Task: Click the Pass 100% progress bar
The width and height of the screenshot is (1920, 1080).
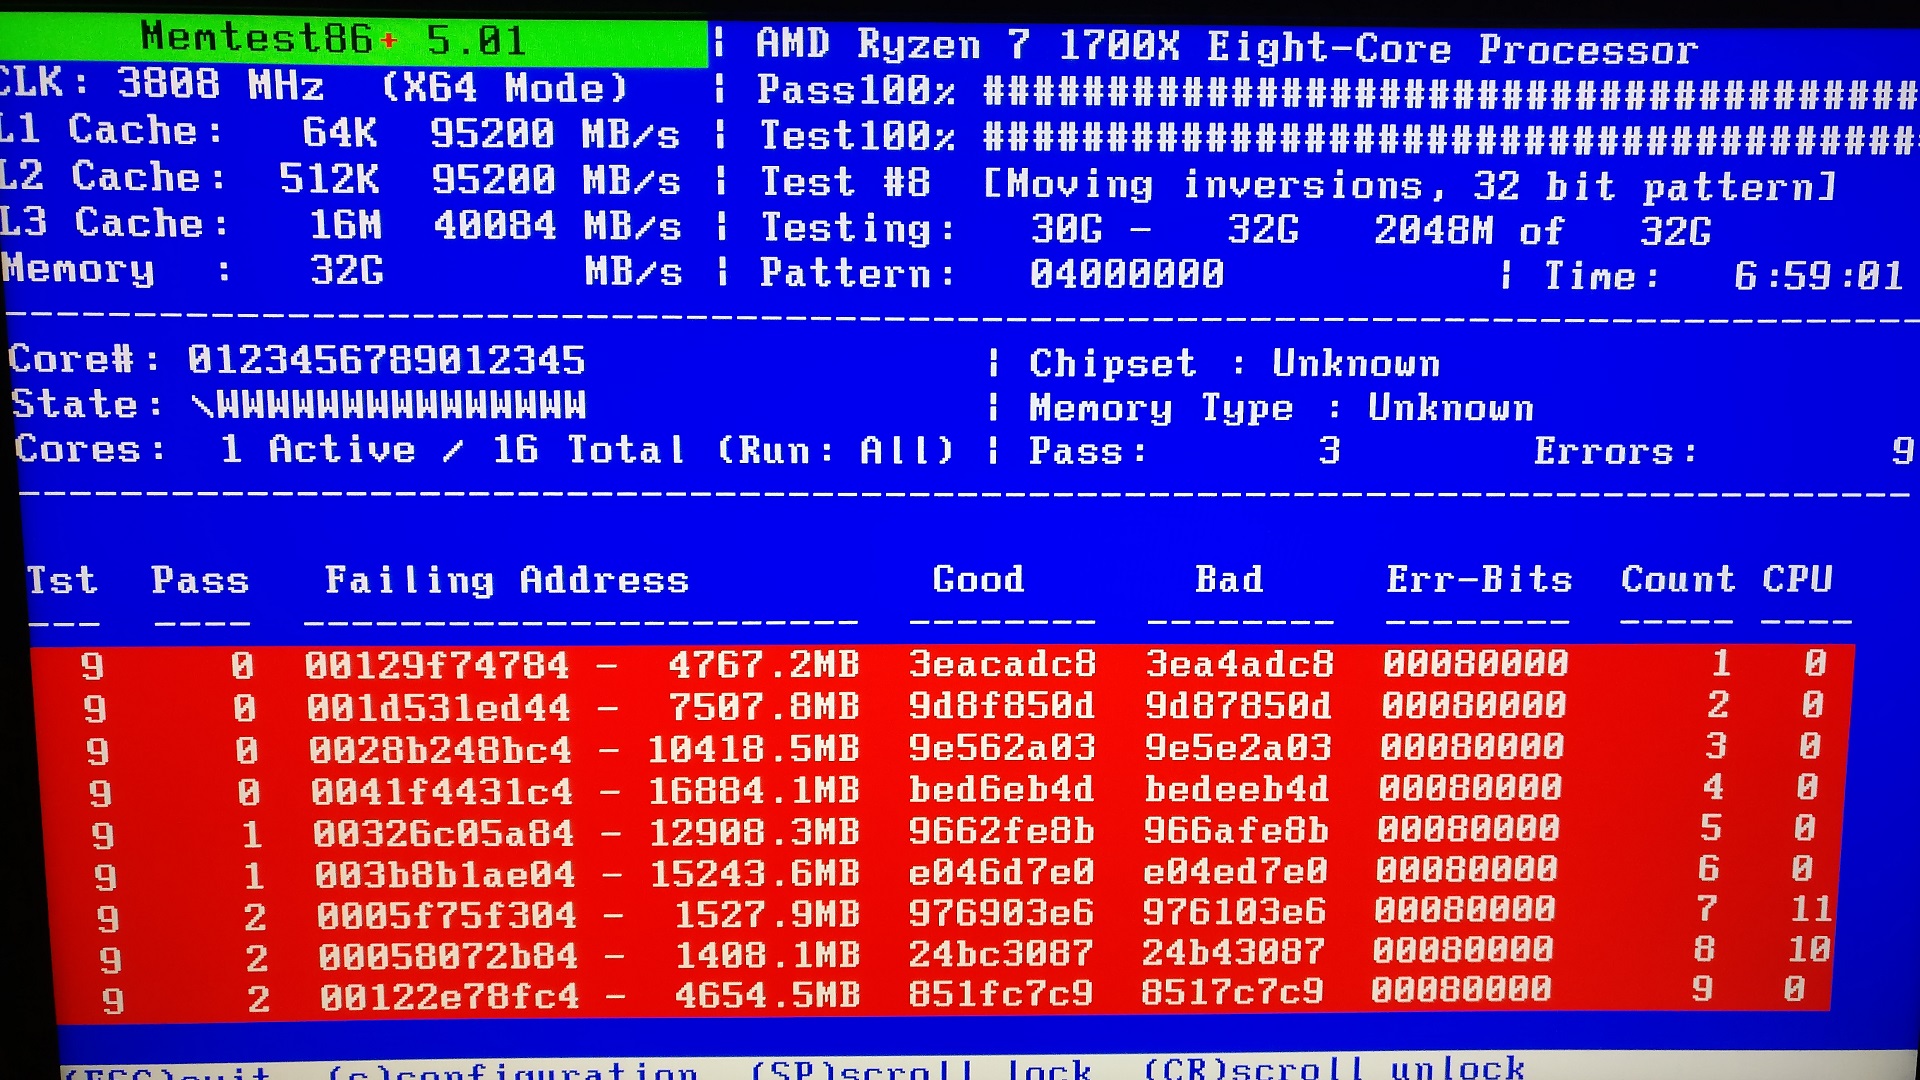Action: point(1448,93)
